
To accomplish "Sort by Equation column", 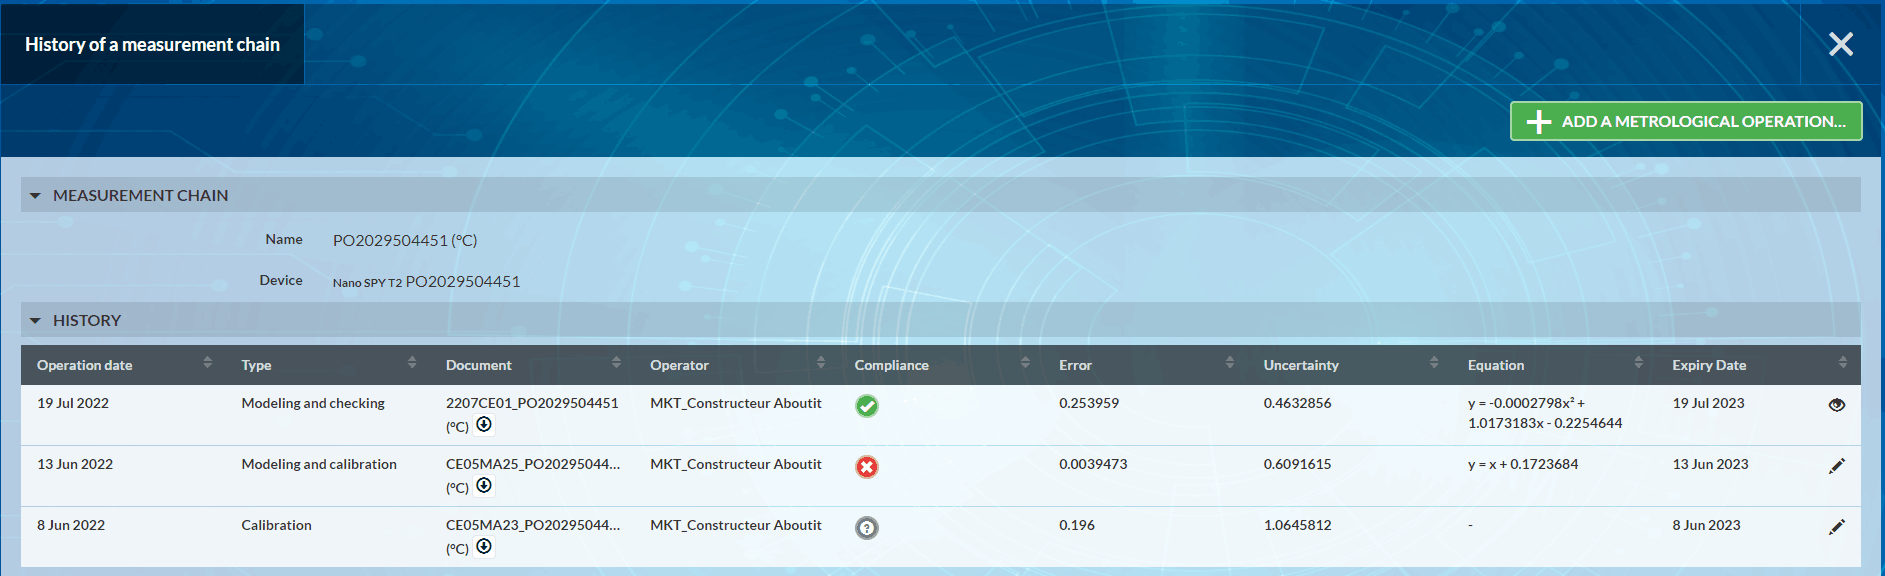I will [x=1638, y=362].
